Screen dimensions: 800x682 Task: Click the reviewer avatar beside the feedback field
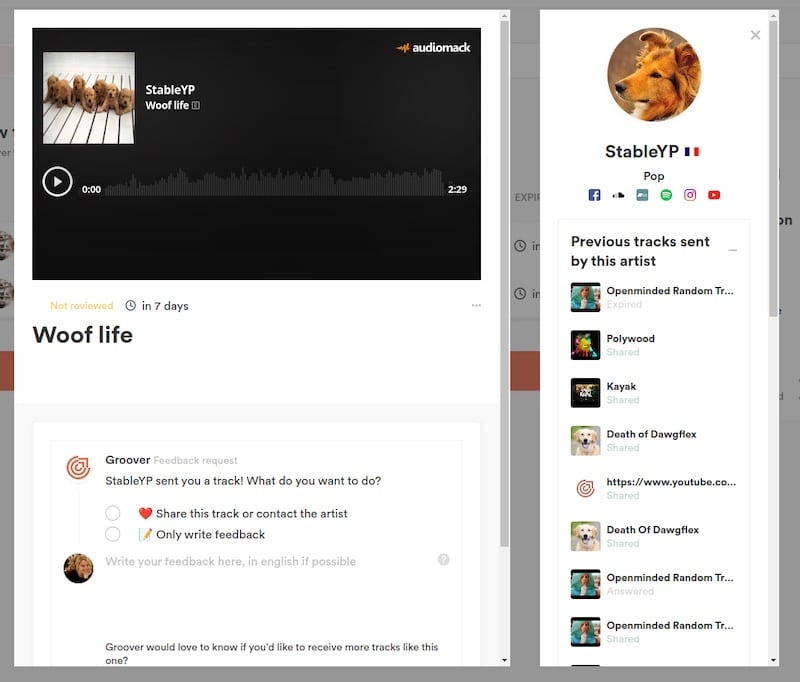tap(79, 568)
